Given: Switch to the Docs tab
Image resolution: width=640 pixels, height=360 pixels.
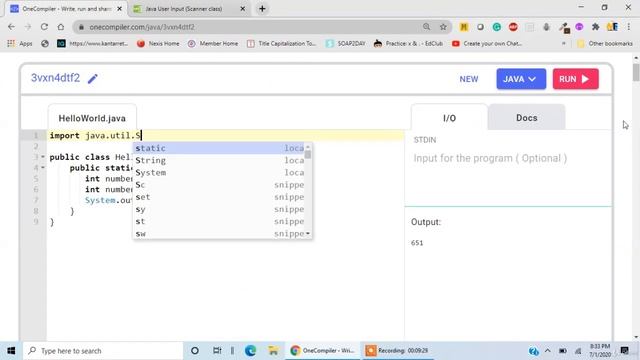Looking at the screenshot, I should [527, 118].
